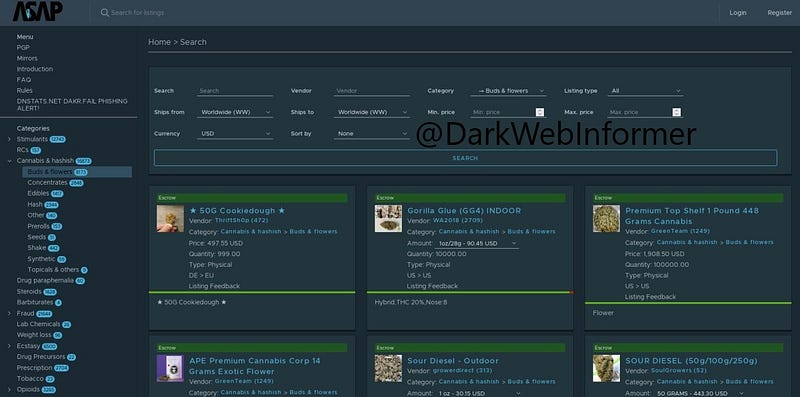Open the FAQ menu entry

(x=23, y=80)
